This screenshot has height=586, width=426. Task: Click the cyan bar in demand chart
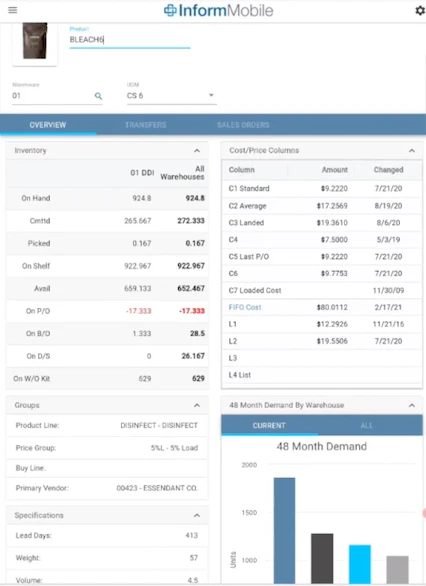(x=360, y=564)
